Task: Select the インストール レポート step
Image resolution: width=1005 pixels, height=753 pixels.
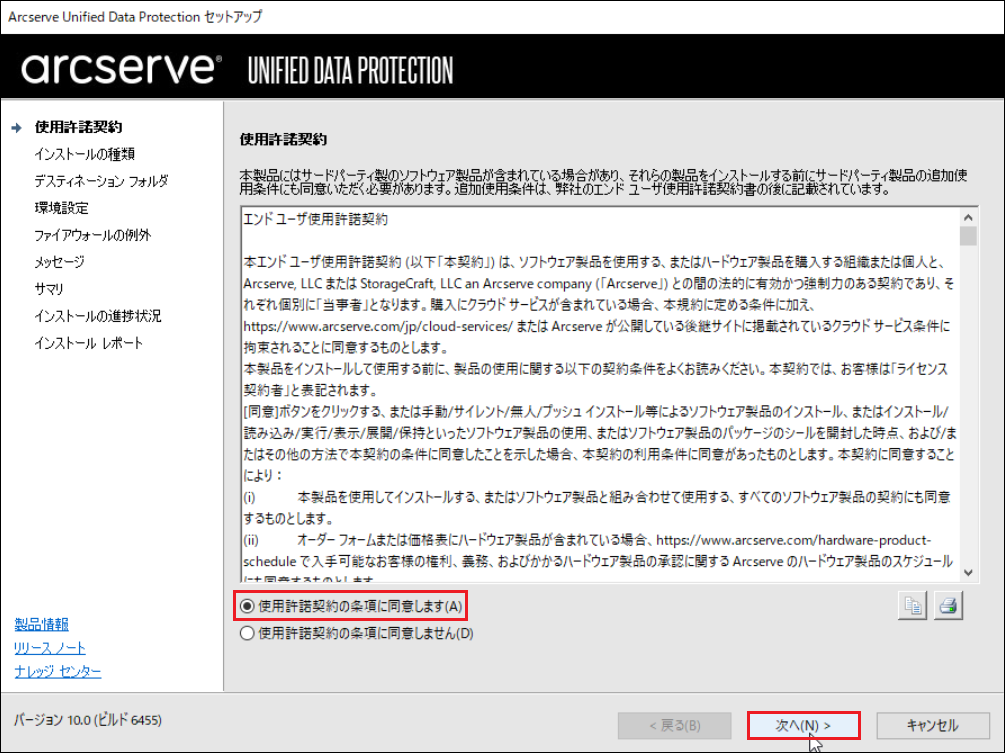Action: [88, 343]
